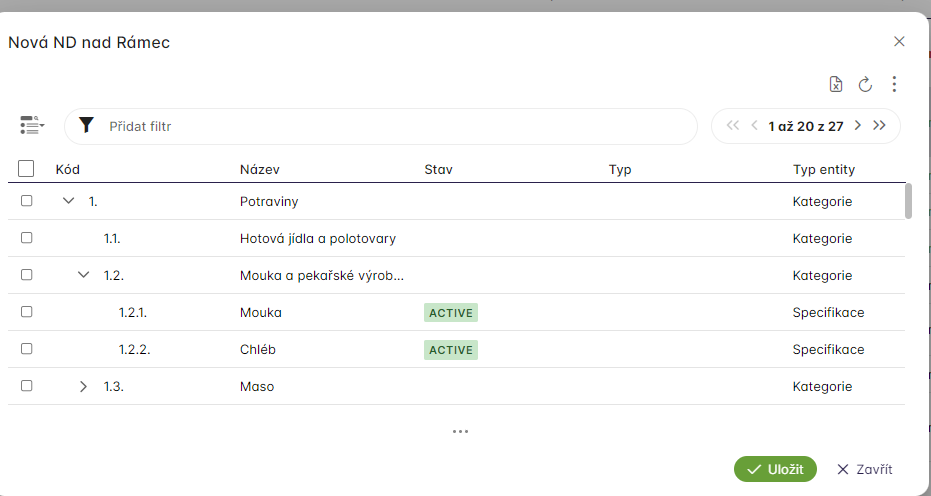Collapse the 1. Potraviny category
Viewport: 931px width, 496px height.
pyautogui.click(x=69, y=201)
